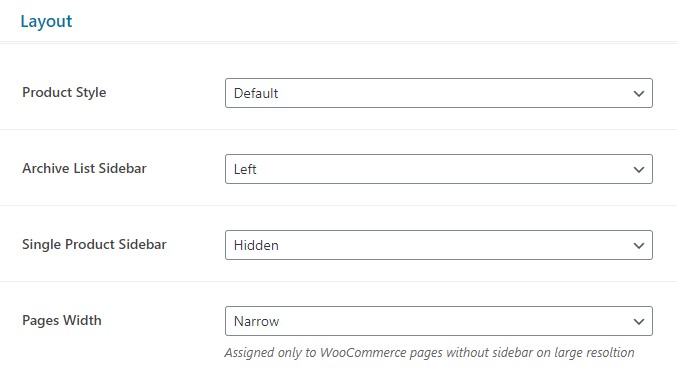Image resolution: width=677 pixels, height=384 pixels.
Task: Click the chevron arrow in Product Style select
Action: [x=639, y=94]
